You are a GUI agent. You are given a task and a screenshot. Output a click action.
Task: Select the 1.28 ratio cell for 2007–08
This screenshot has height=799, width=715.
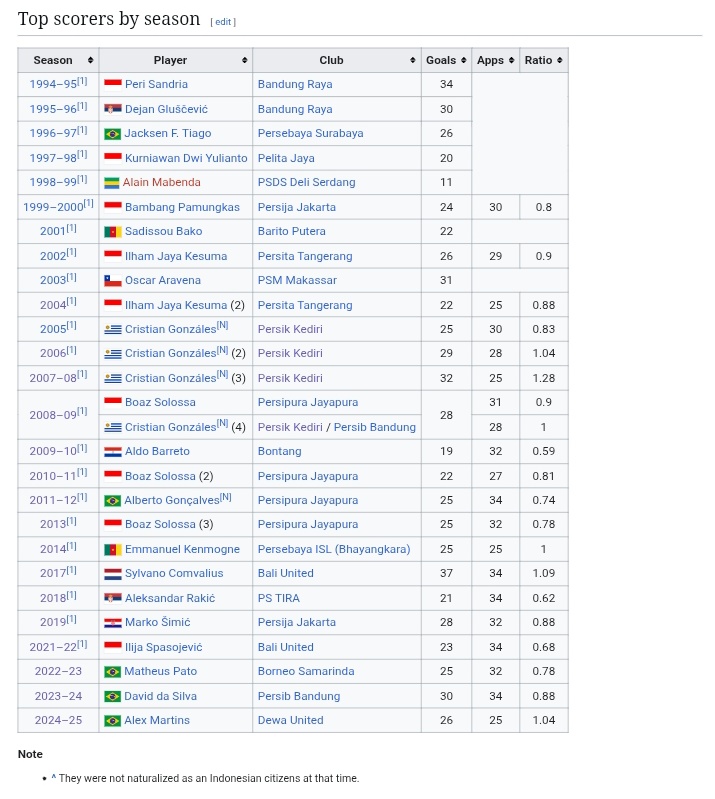tap(543, 378)
